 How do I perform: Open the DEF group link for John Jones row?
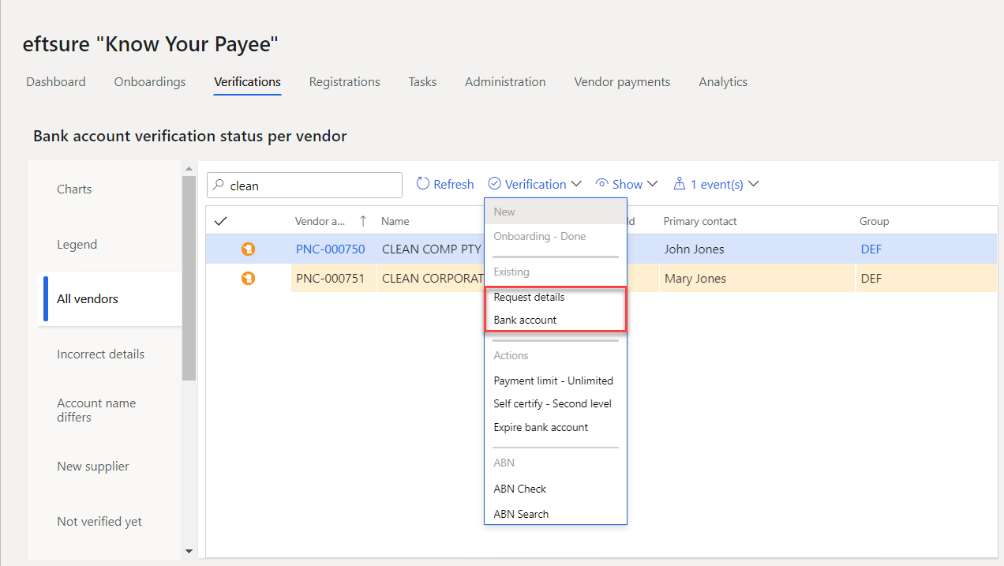coord(871,249)
